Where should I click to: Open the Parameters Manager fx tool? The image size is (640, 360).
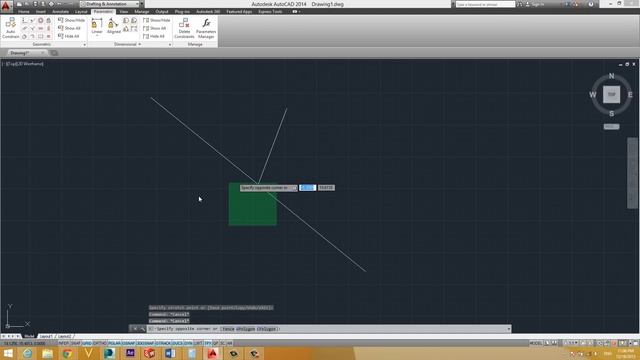pyautogui.click(x=206, y=28)
